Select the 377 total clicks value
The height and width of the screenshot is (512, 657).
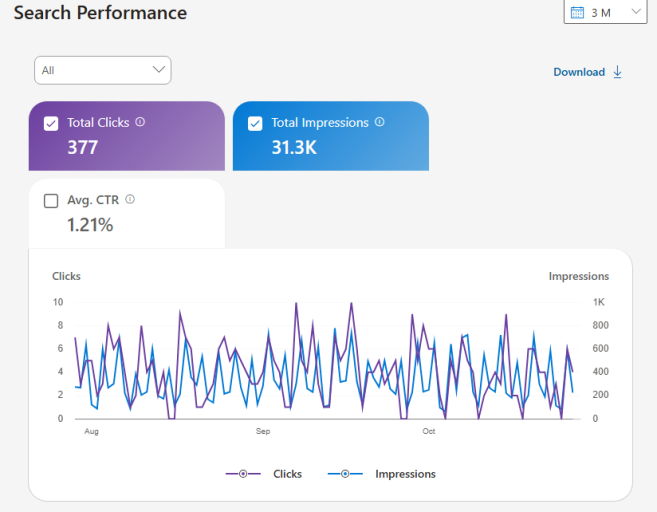tap(83, 147)
